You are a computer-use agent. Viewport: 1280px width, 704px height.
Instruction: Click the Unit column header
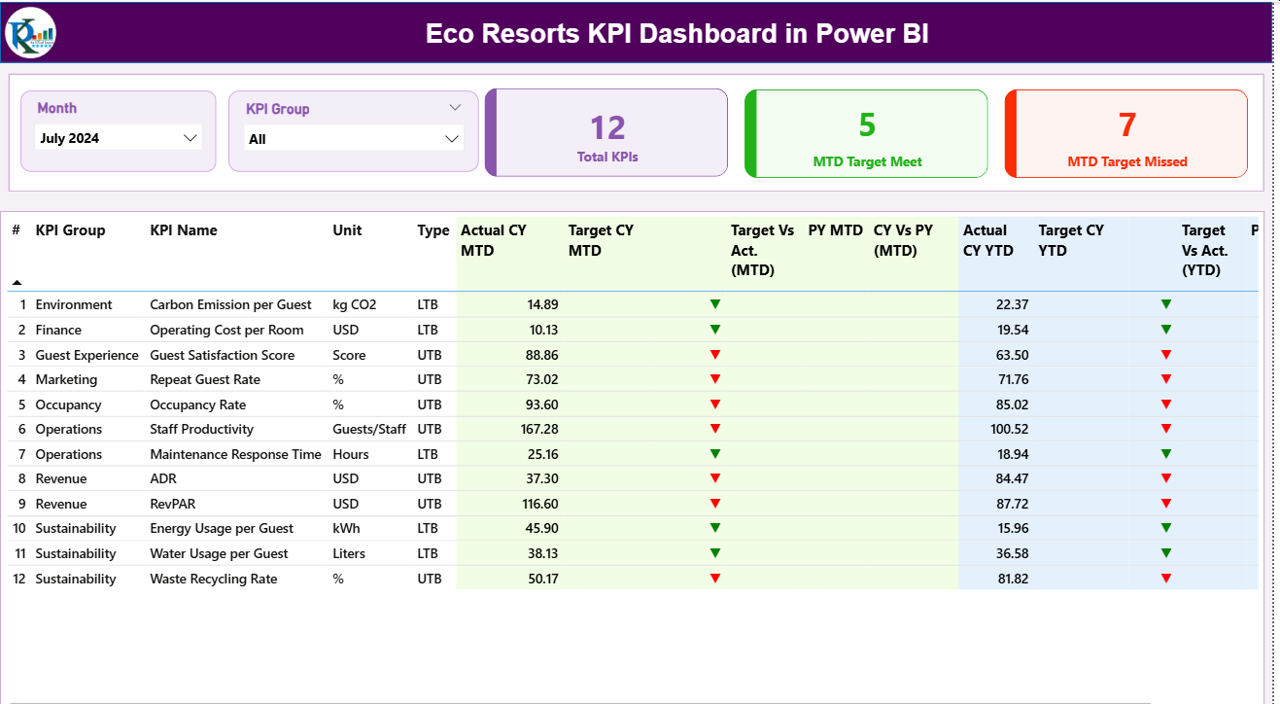pyautogui.click(x=347, y=230)
